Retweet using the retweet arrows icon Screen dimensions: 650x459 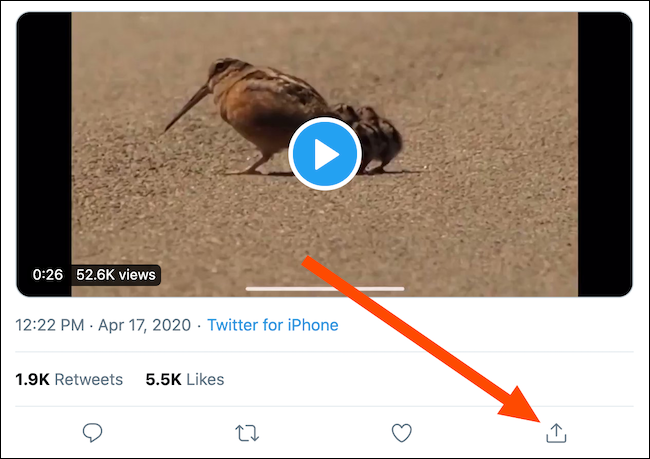tap(247, 433)
